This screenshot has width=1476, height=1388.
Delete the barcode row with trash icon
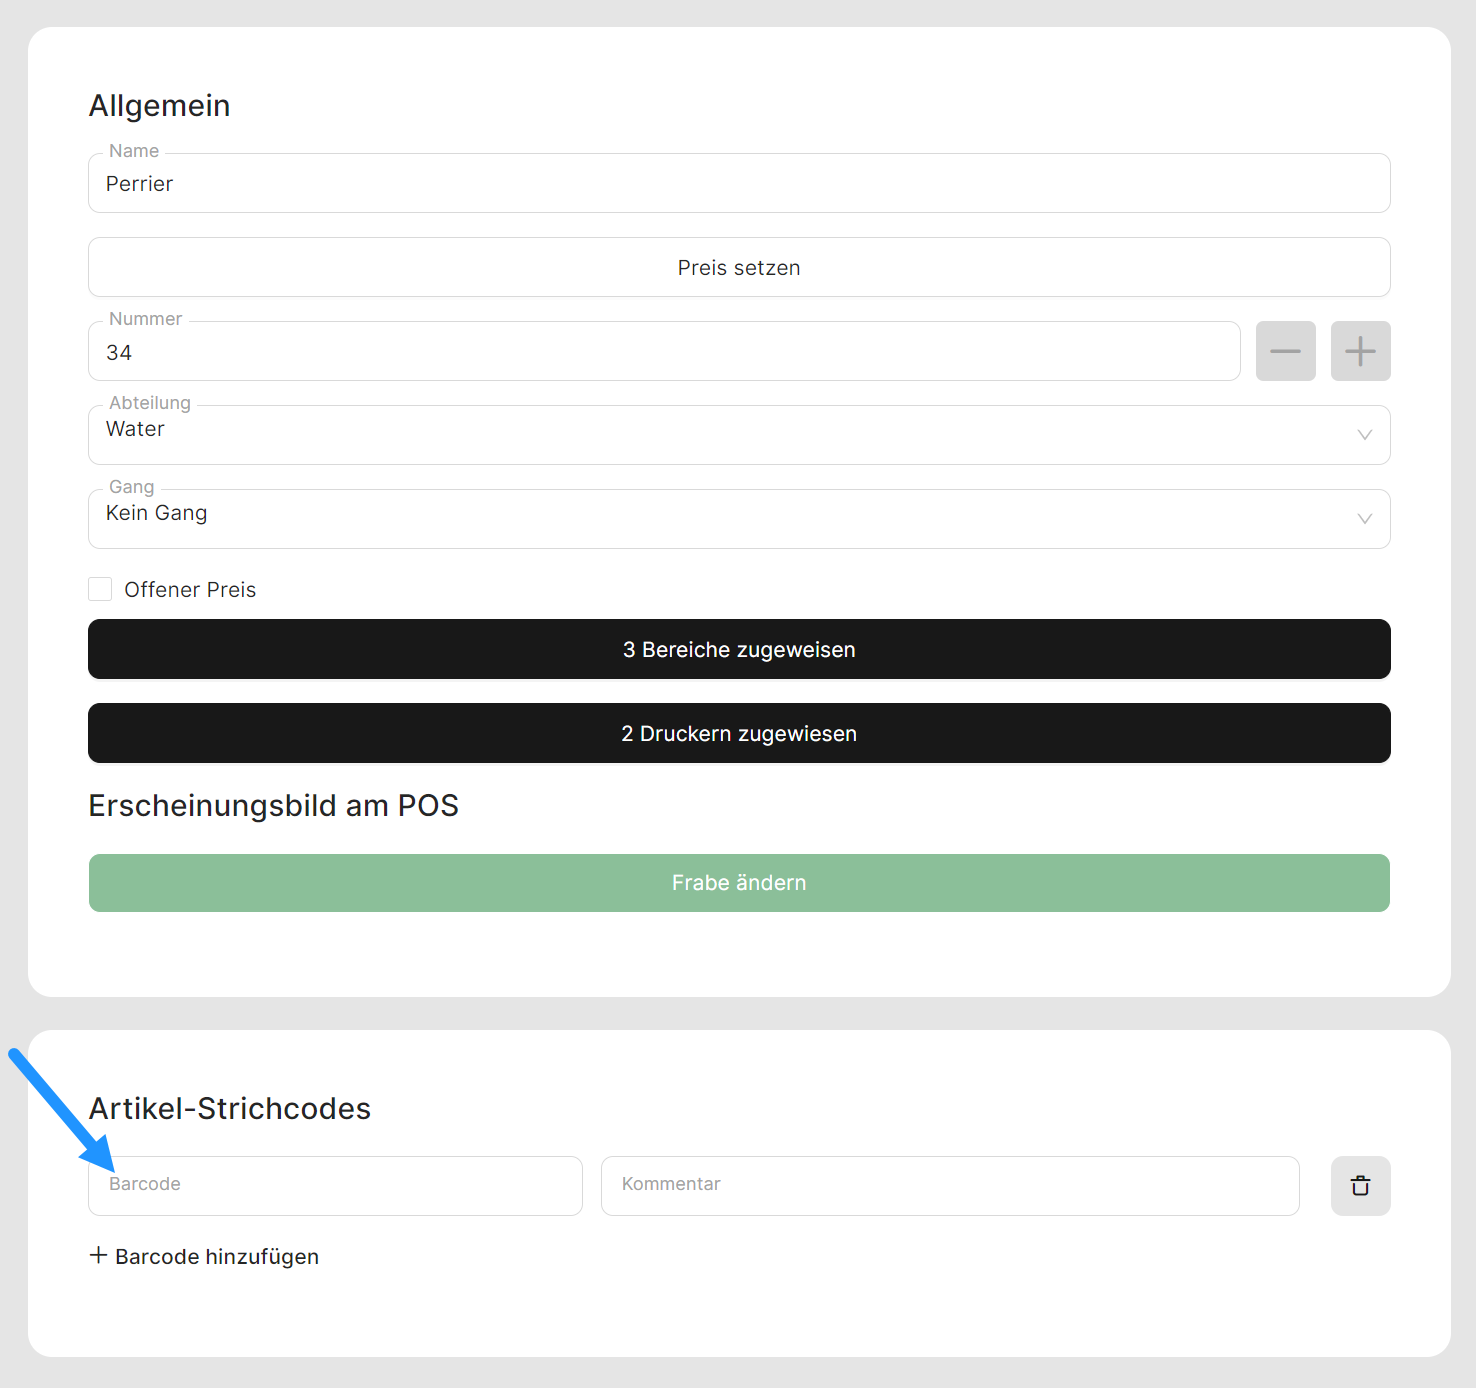(1360, 1186)
